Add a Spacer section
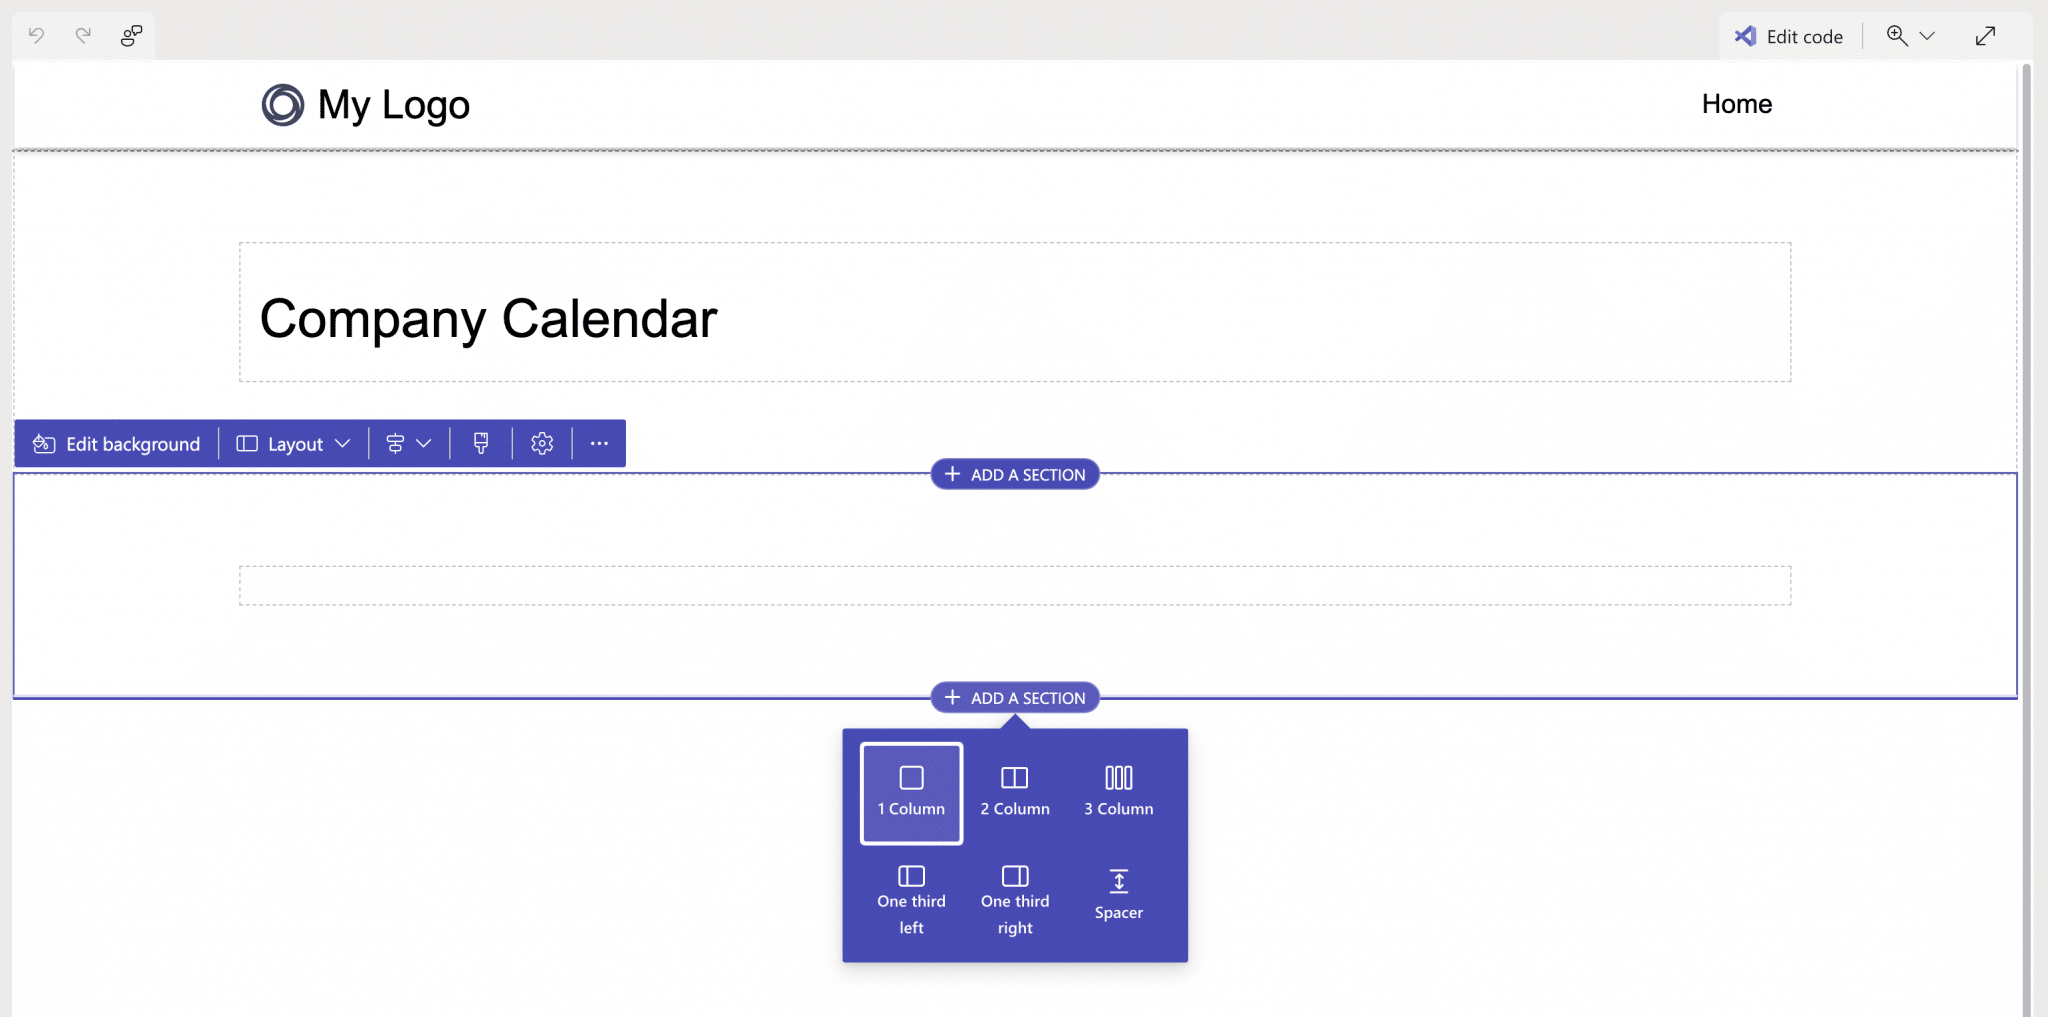Screen dimensions: 2048x1017 click(1118, 893)
